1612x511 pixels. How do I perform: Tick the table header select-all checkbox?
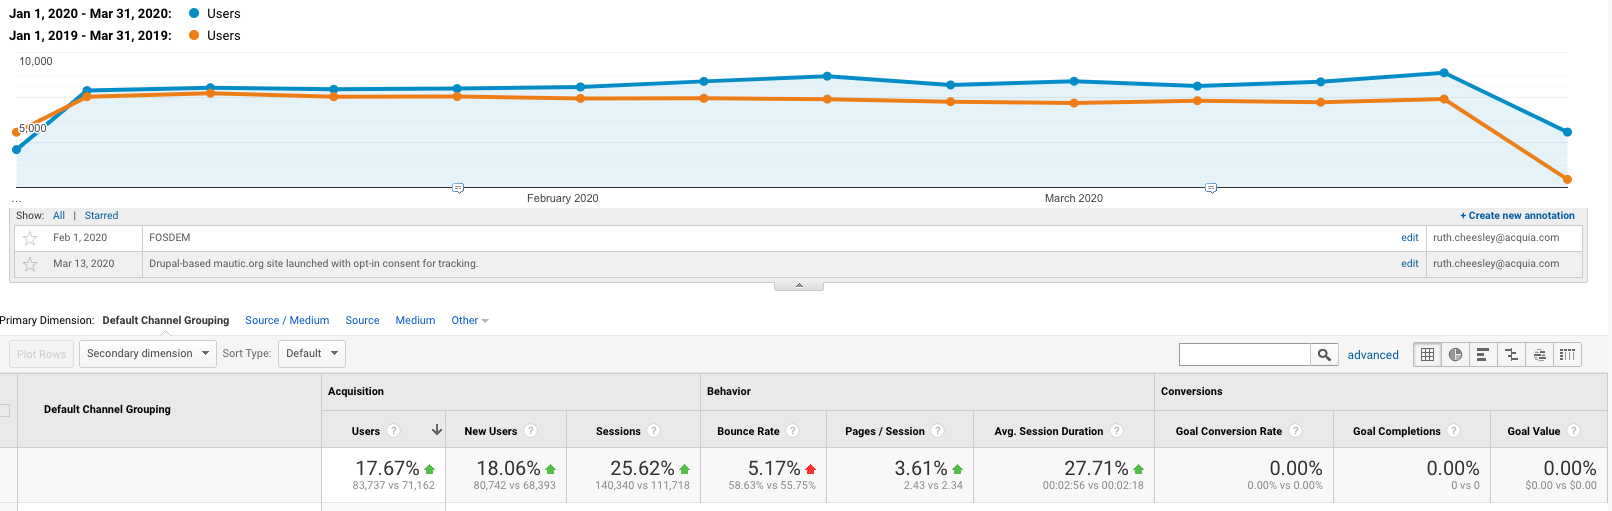click(x=4, y=410)
